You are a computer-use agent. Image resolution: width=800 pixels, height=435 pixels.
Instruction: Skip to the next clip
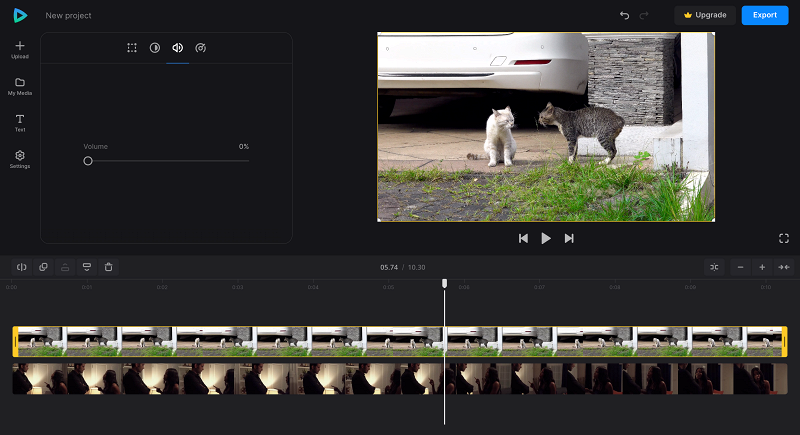pyautogui.click(x=569, y=239)
